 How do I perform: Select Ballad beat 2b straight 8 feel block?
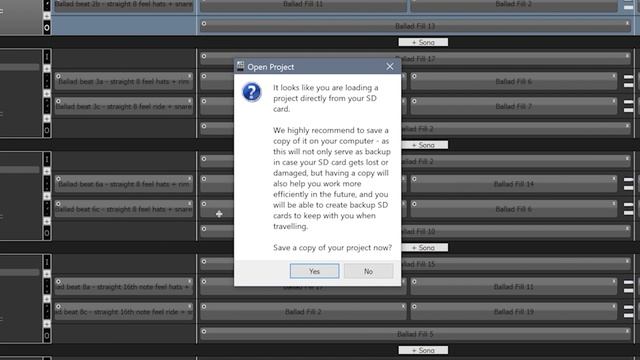tap(123, 5)
